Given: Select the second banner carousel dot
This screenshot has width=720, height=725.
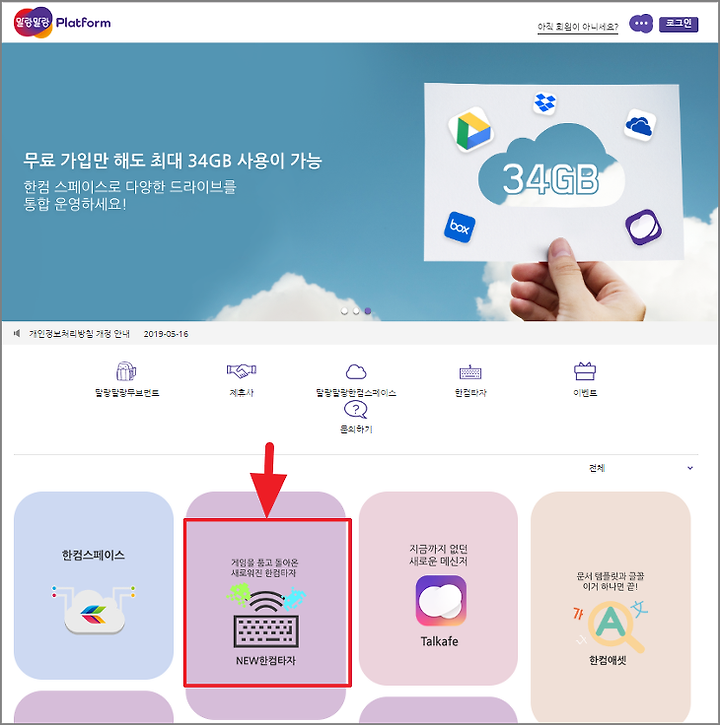Looking at the screenshot, I should click(356, 311).
